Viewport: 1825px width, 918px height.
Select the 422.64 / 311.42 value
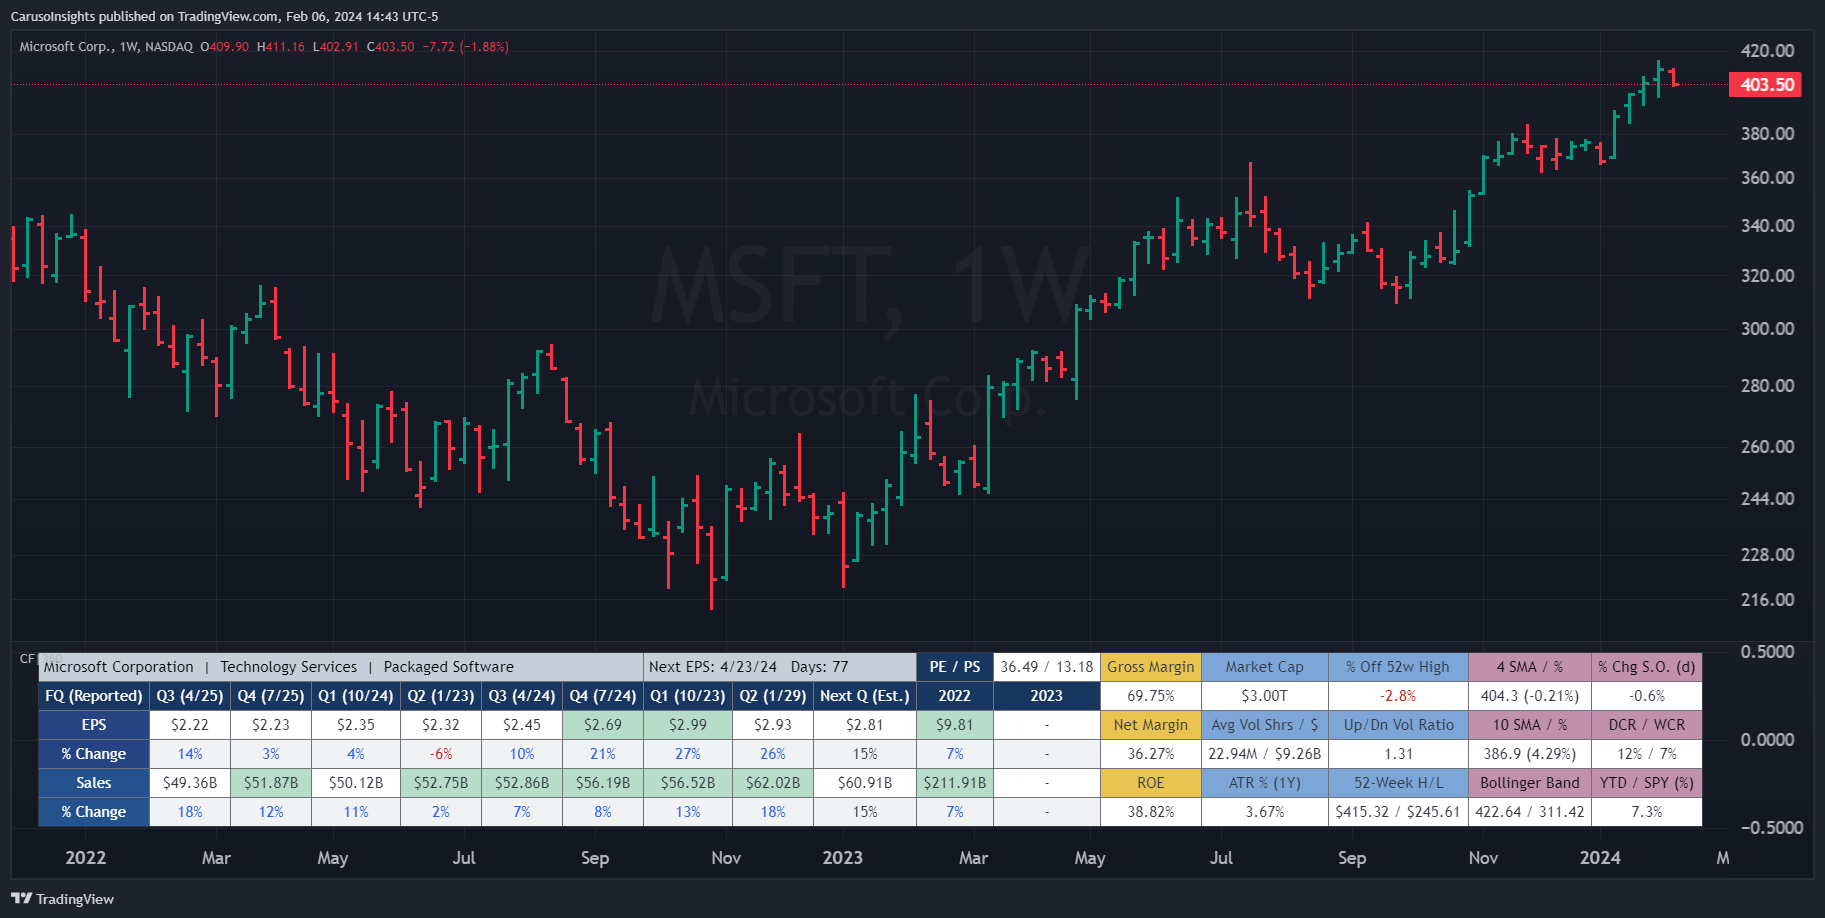tap(1530, 812)
